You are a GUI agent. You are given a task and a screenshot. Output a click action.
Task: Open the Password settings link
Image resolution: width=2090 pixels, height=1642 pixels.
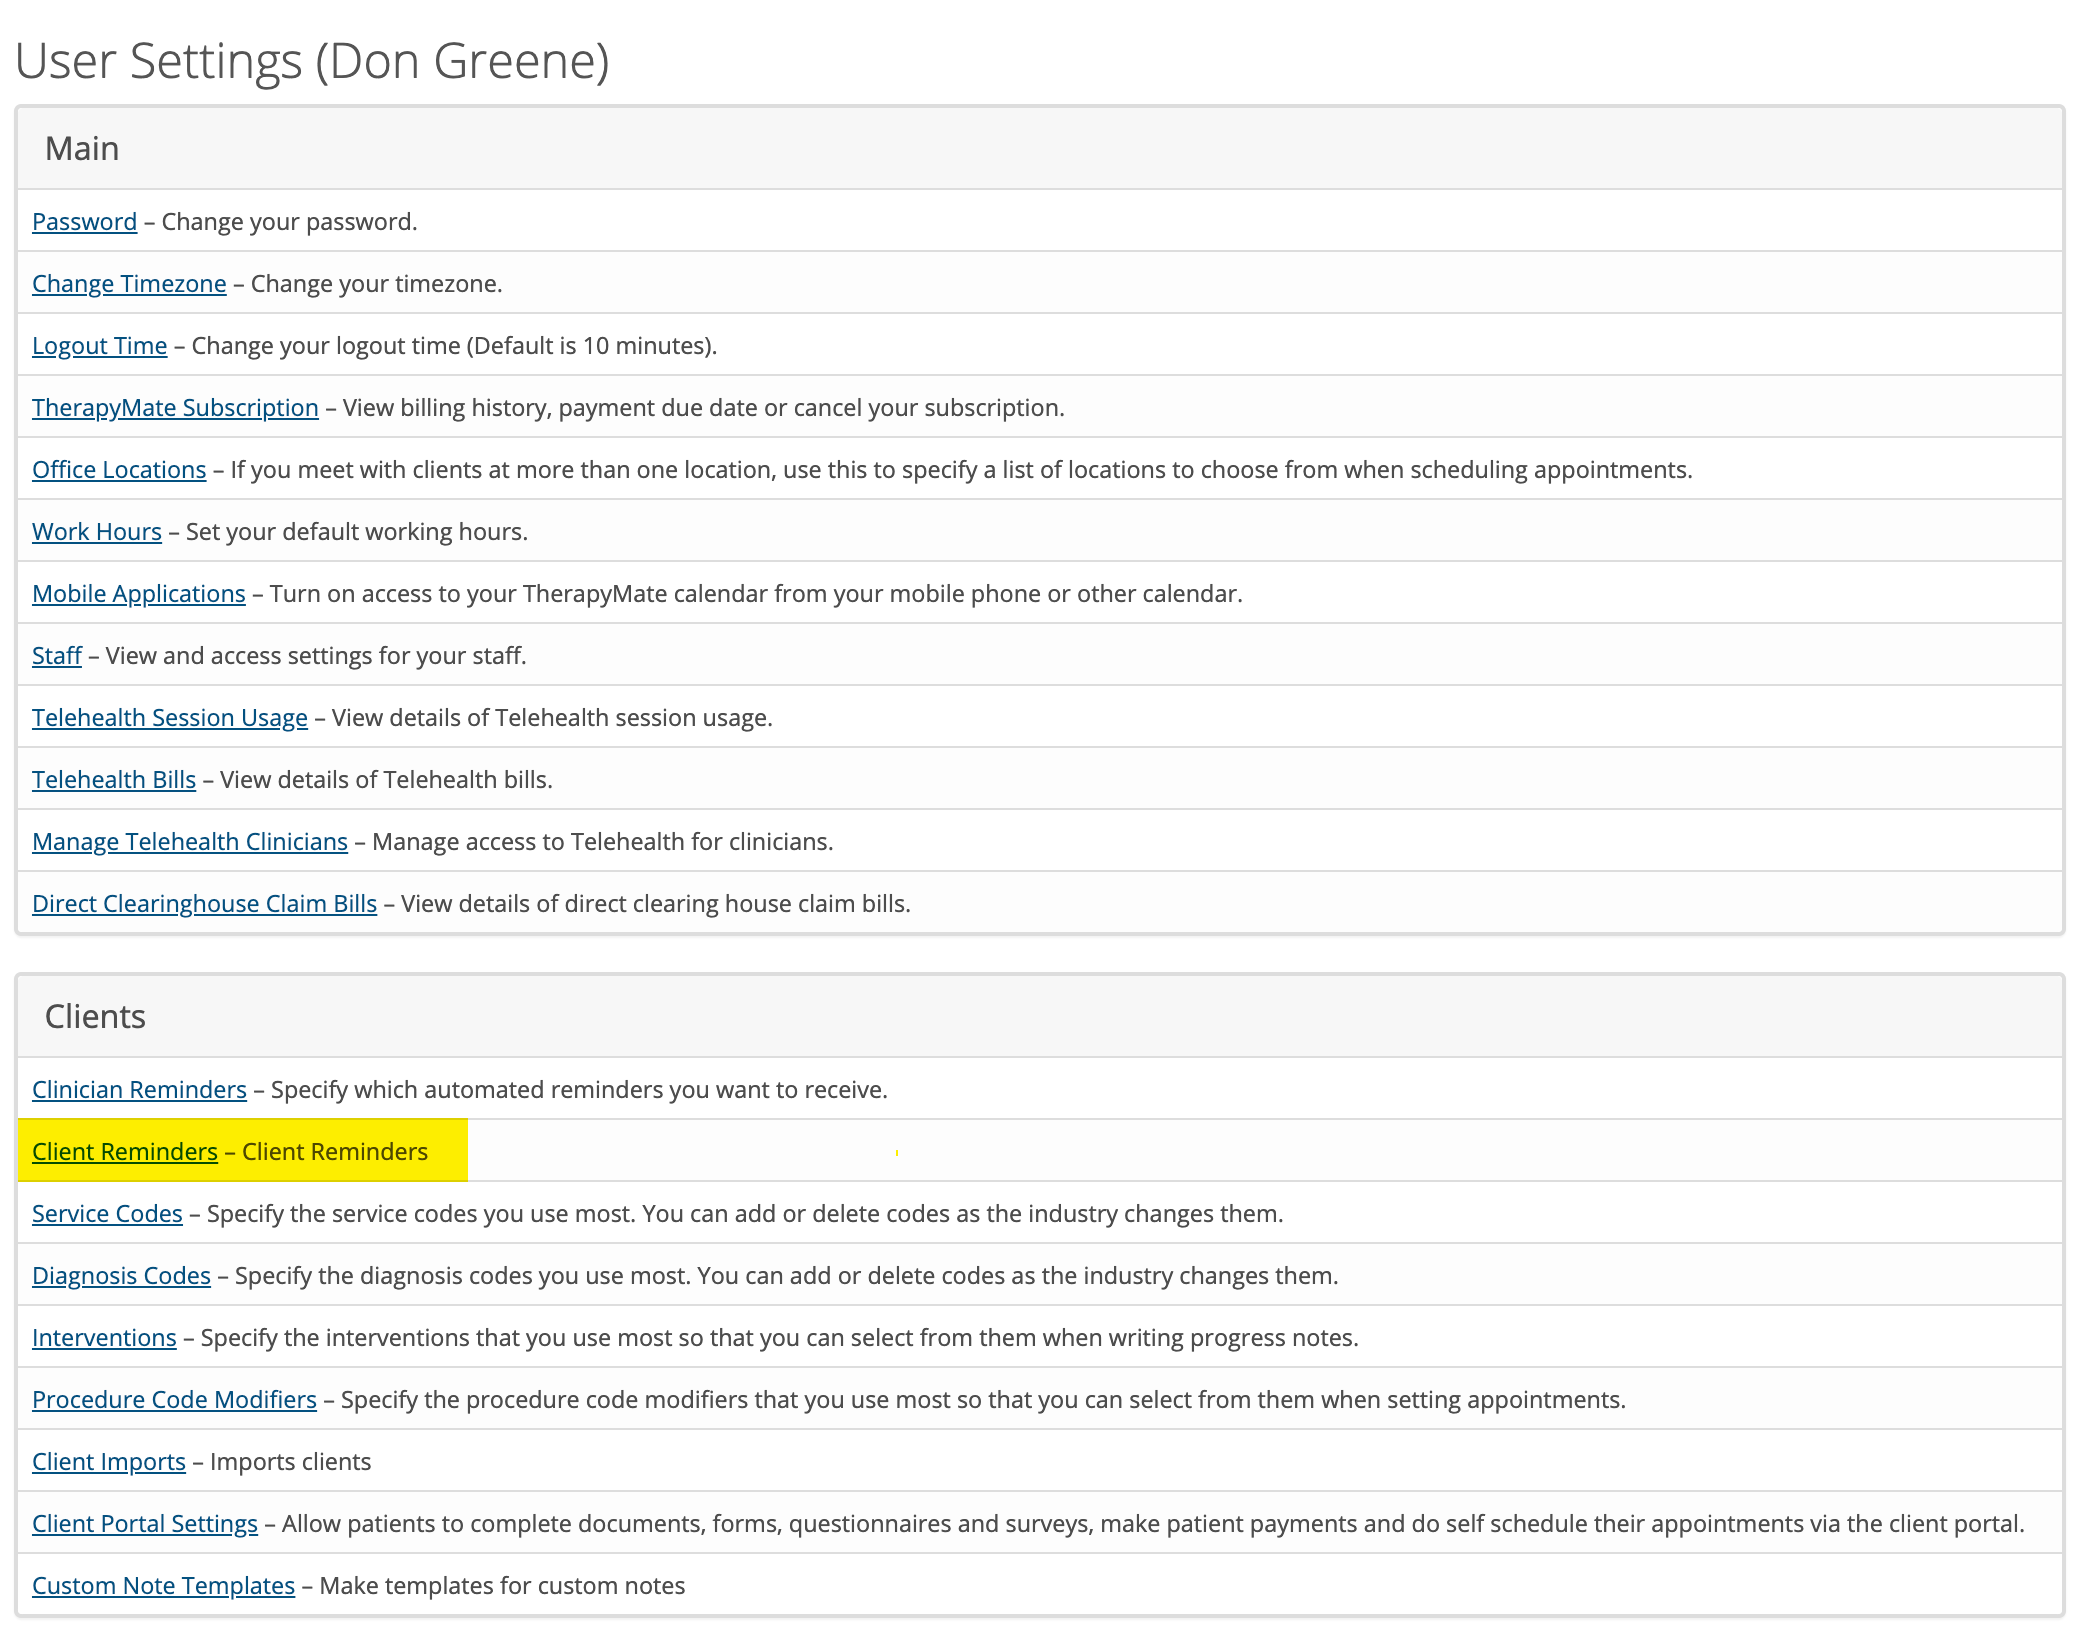[84, 221]
